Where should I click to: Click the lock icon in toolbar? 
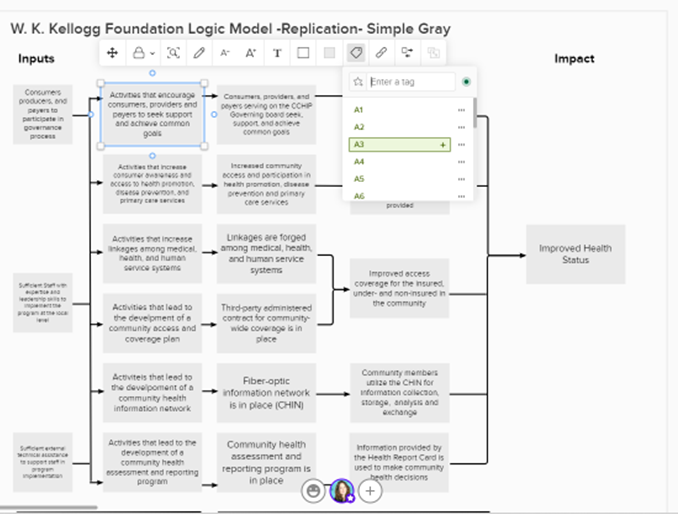(138, 53)
